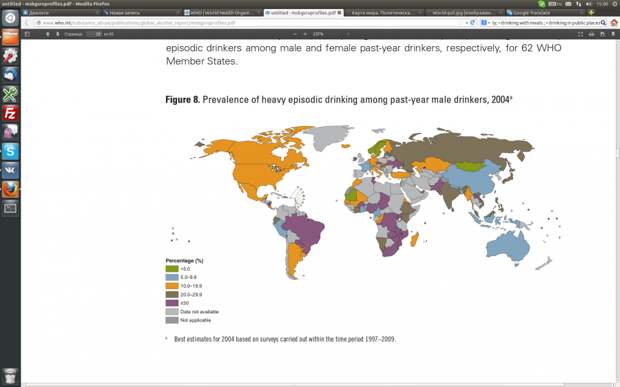Image resolution: width=620 pixels, height=387 pixels.
Task: Open the system power menu gear
Action: [x=615, y=4]
